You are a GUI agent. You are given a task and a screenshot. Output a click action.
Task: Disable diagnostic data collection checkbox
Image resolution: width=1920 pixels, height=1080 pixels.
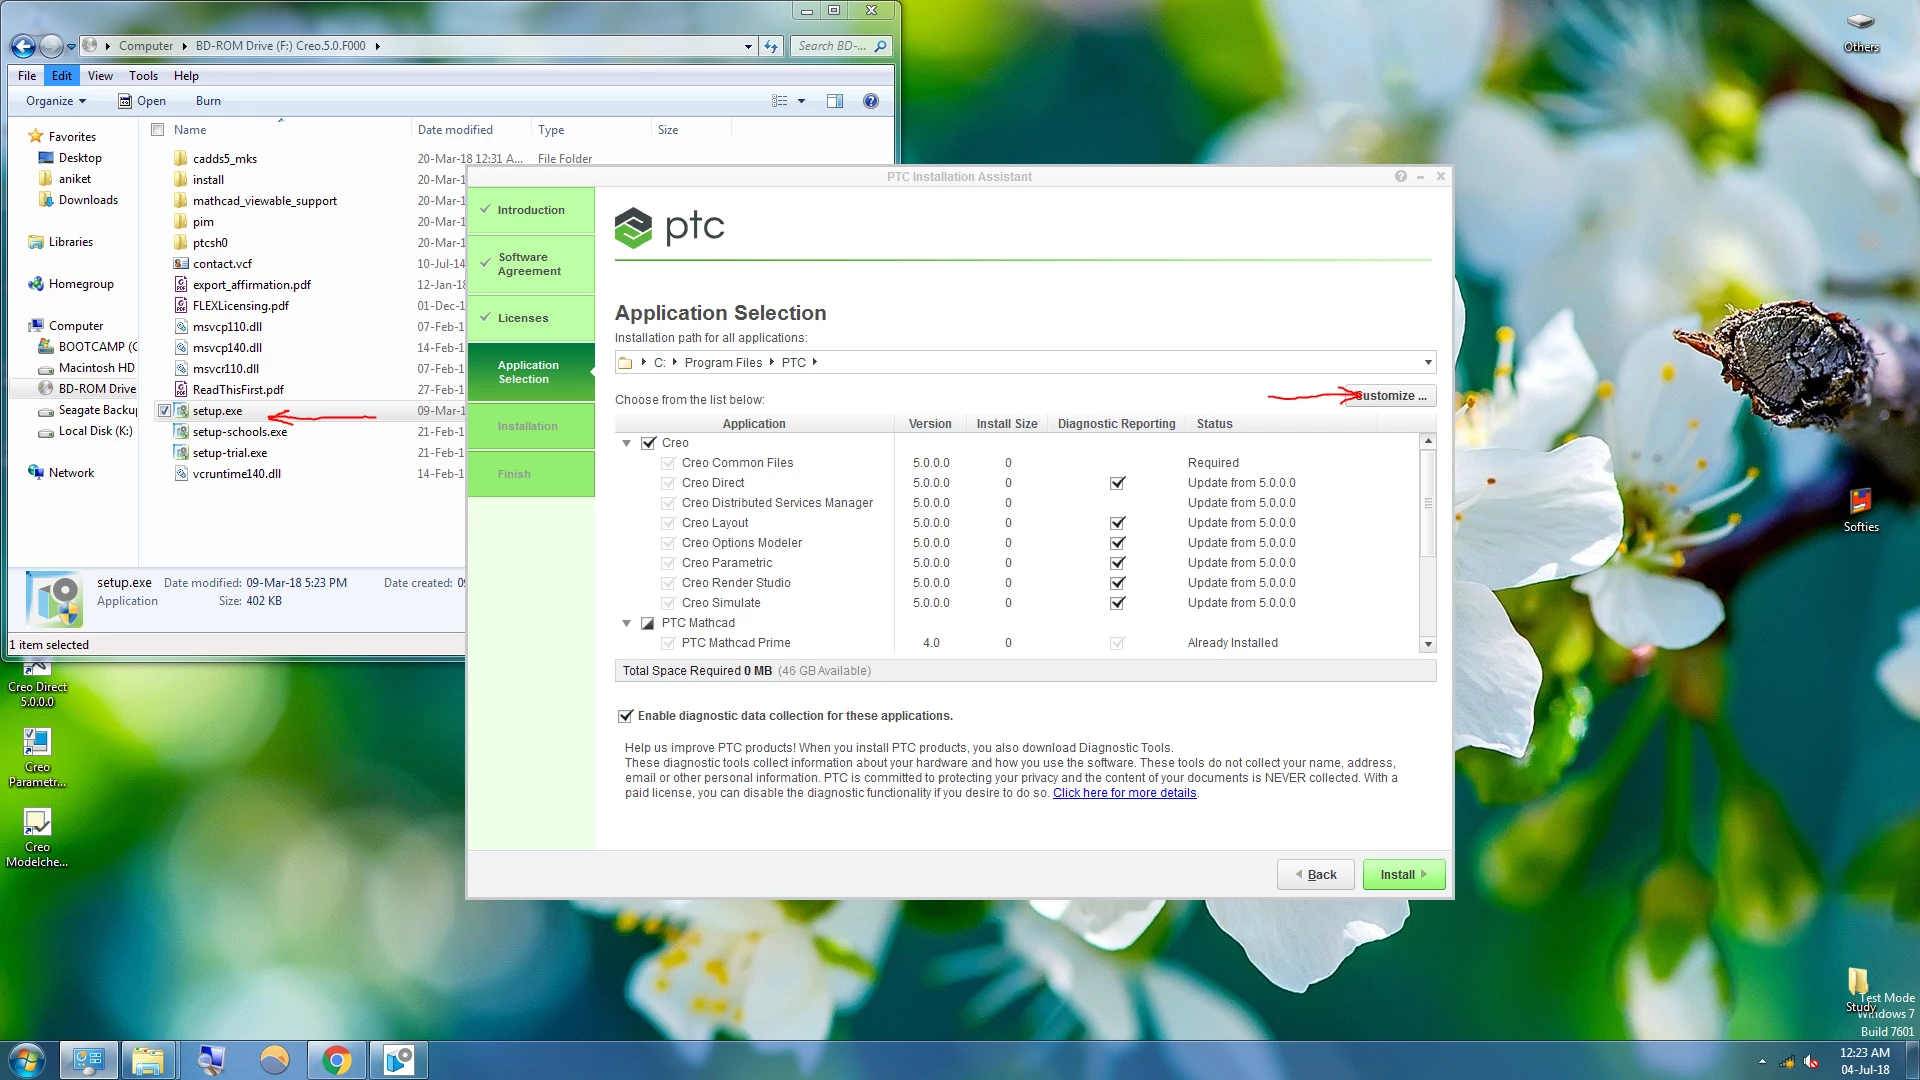pos(625,716)
